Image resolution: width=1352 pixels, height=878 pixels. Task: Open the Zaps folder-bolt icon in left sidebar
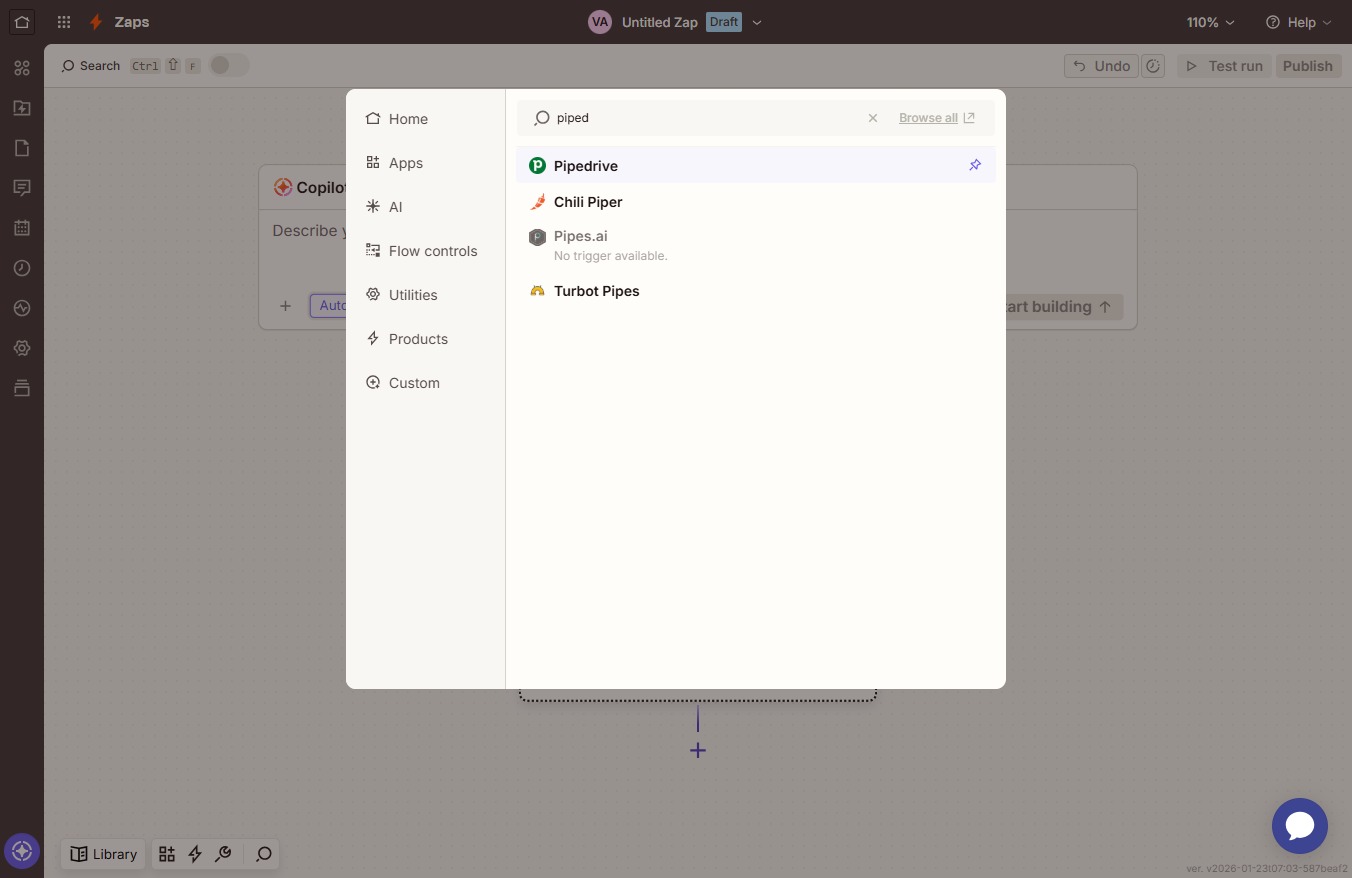[x=22, y=108]
